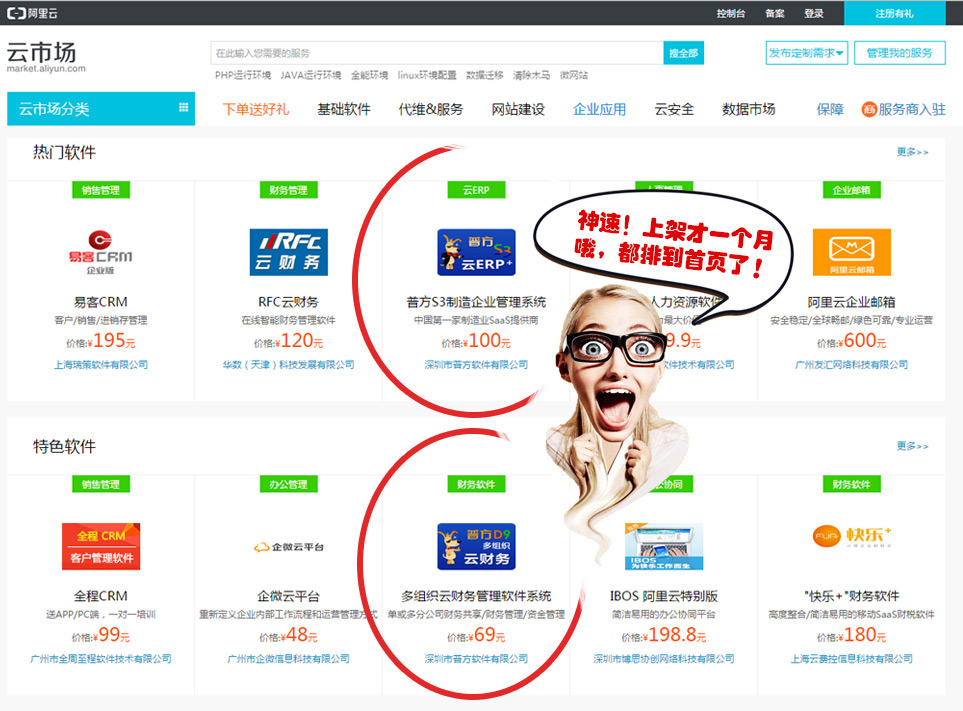Click the 普方D9 云财务 logo

tap(476, 546)
